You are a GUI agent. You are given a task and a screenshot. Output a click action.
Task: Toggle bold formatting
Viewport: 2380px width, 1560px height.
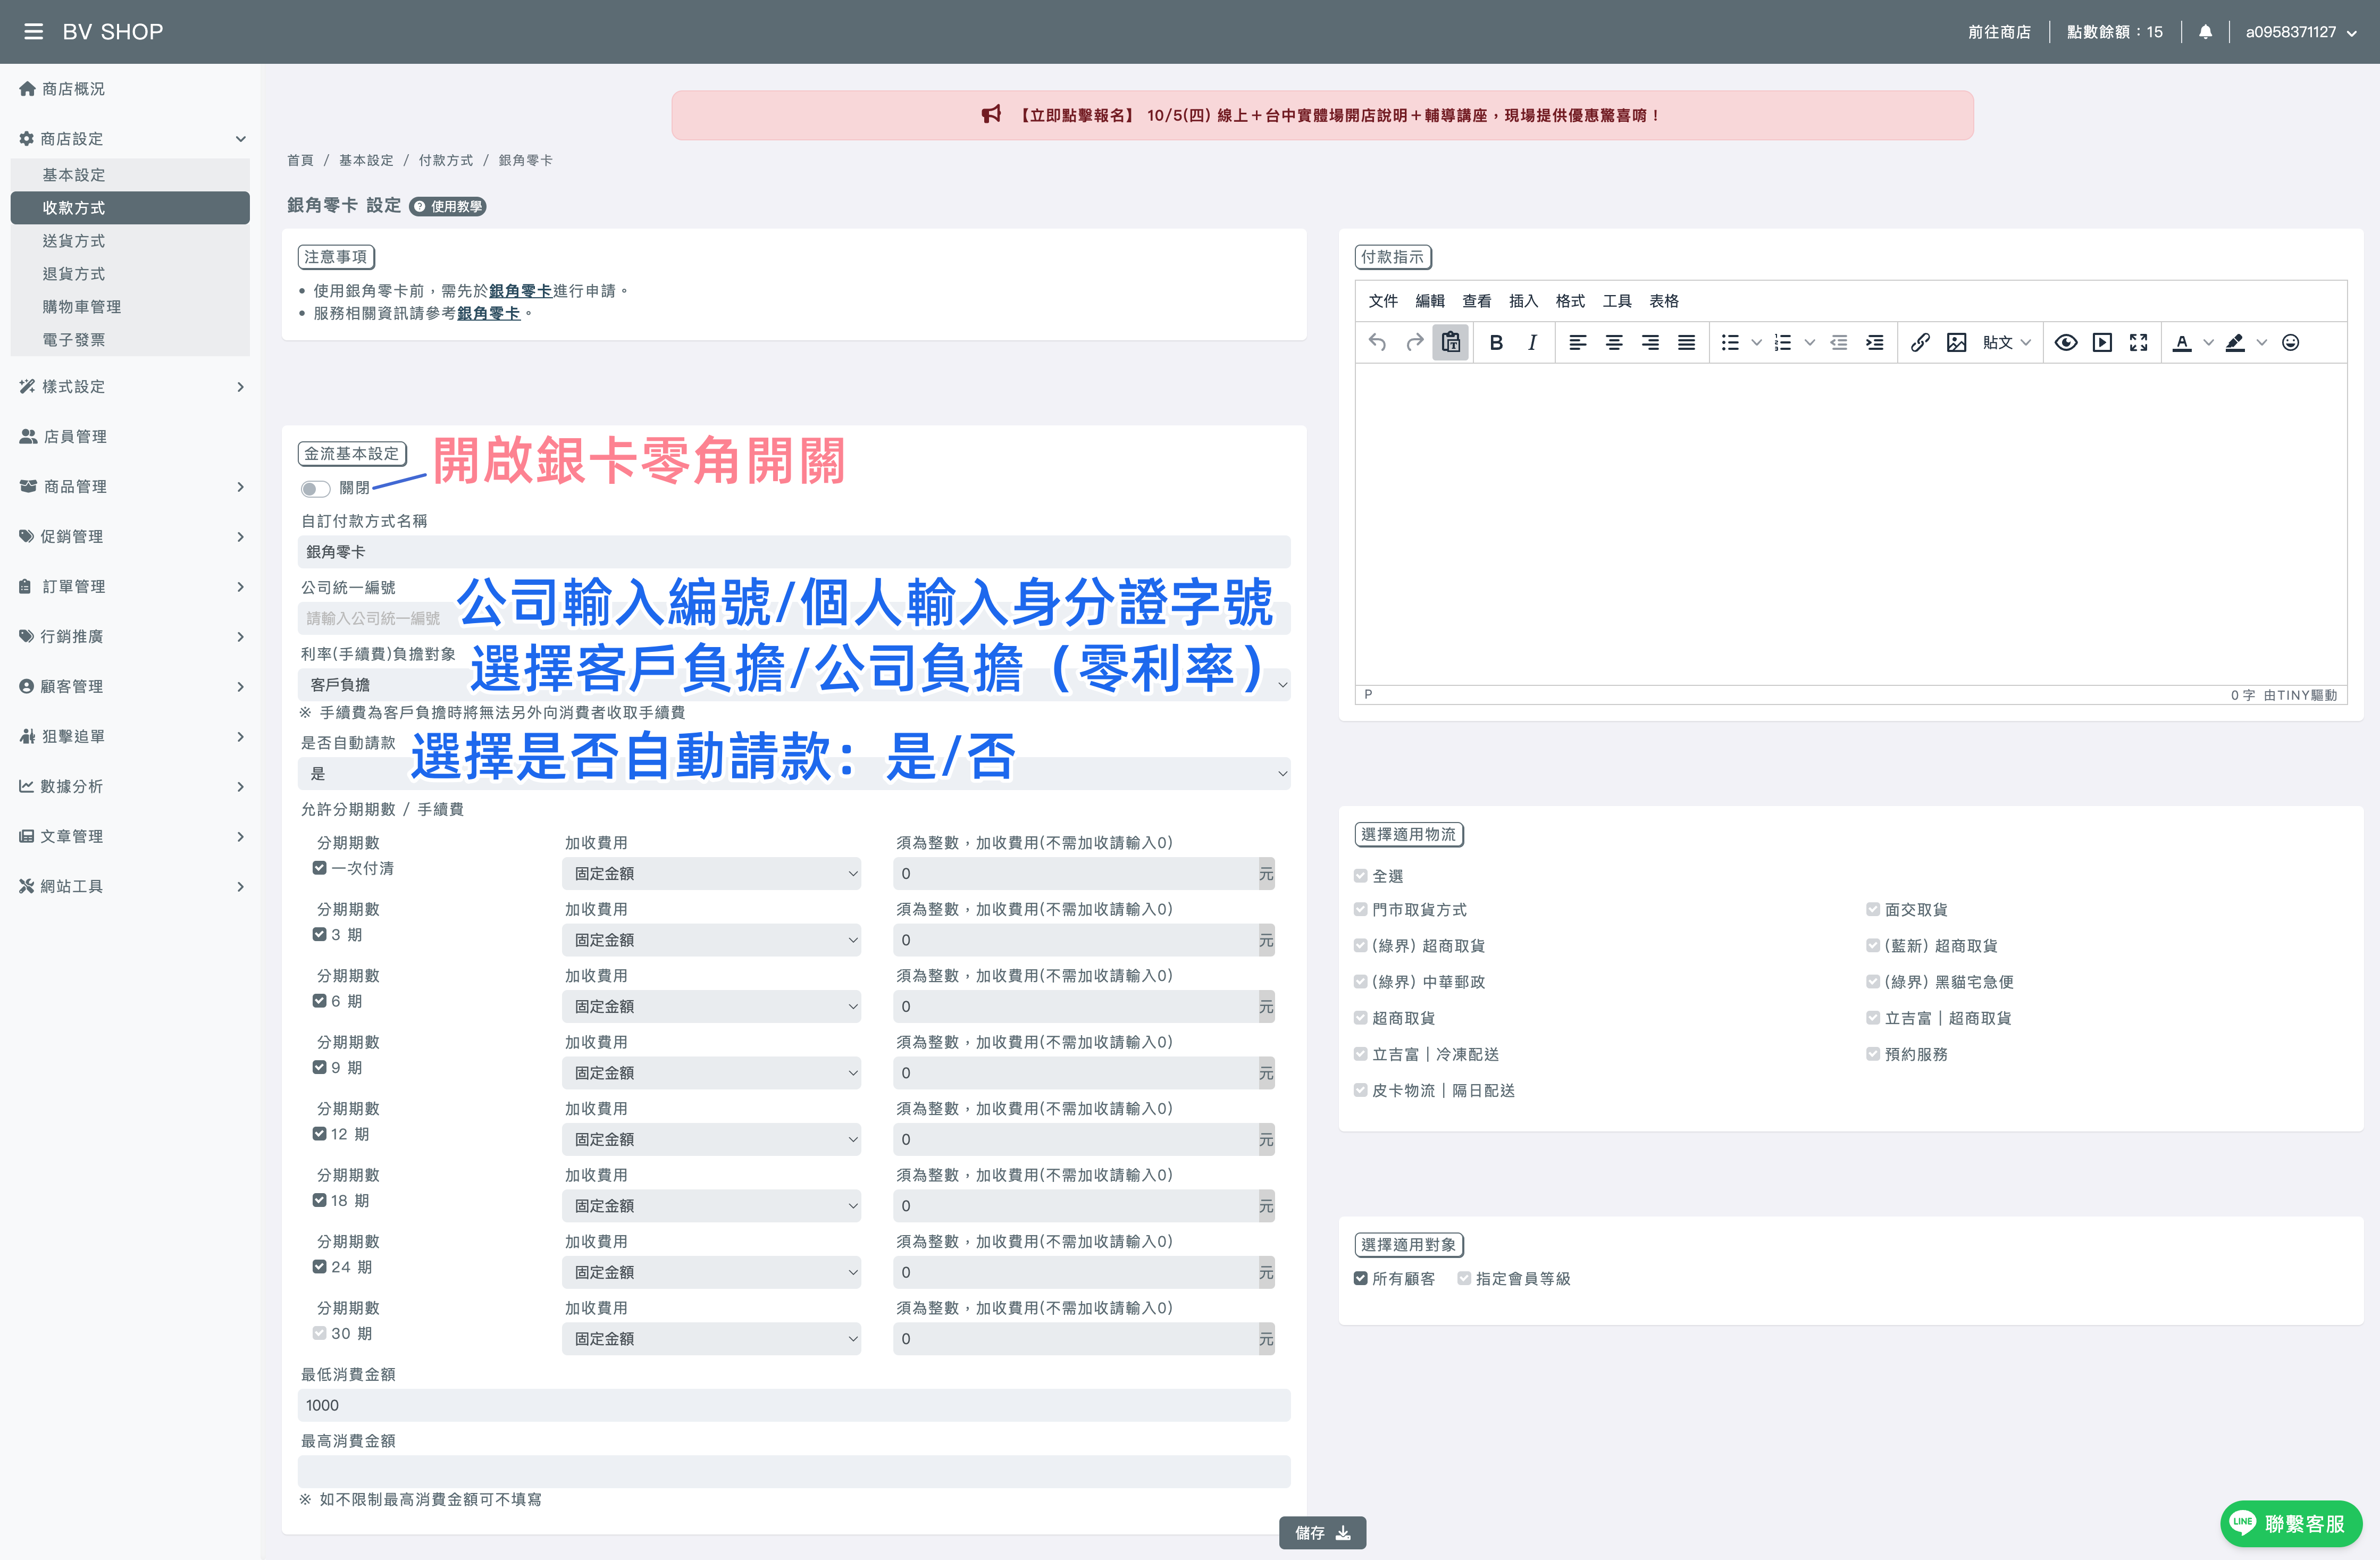[x=1496, y=343]
